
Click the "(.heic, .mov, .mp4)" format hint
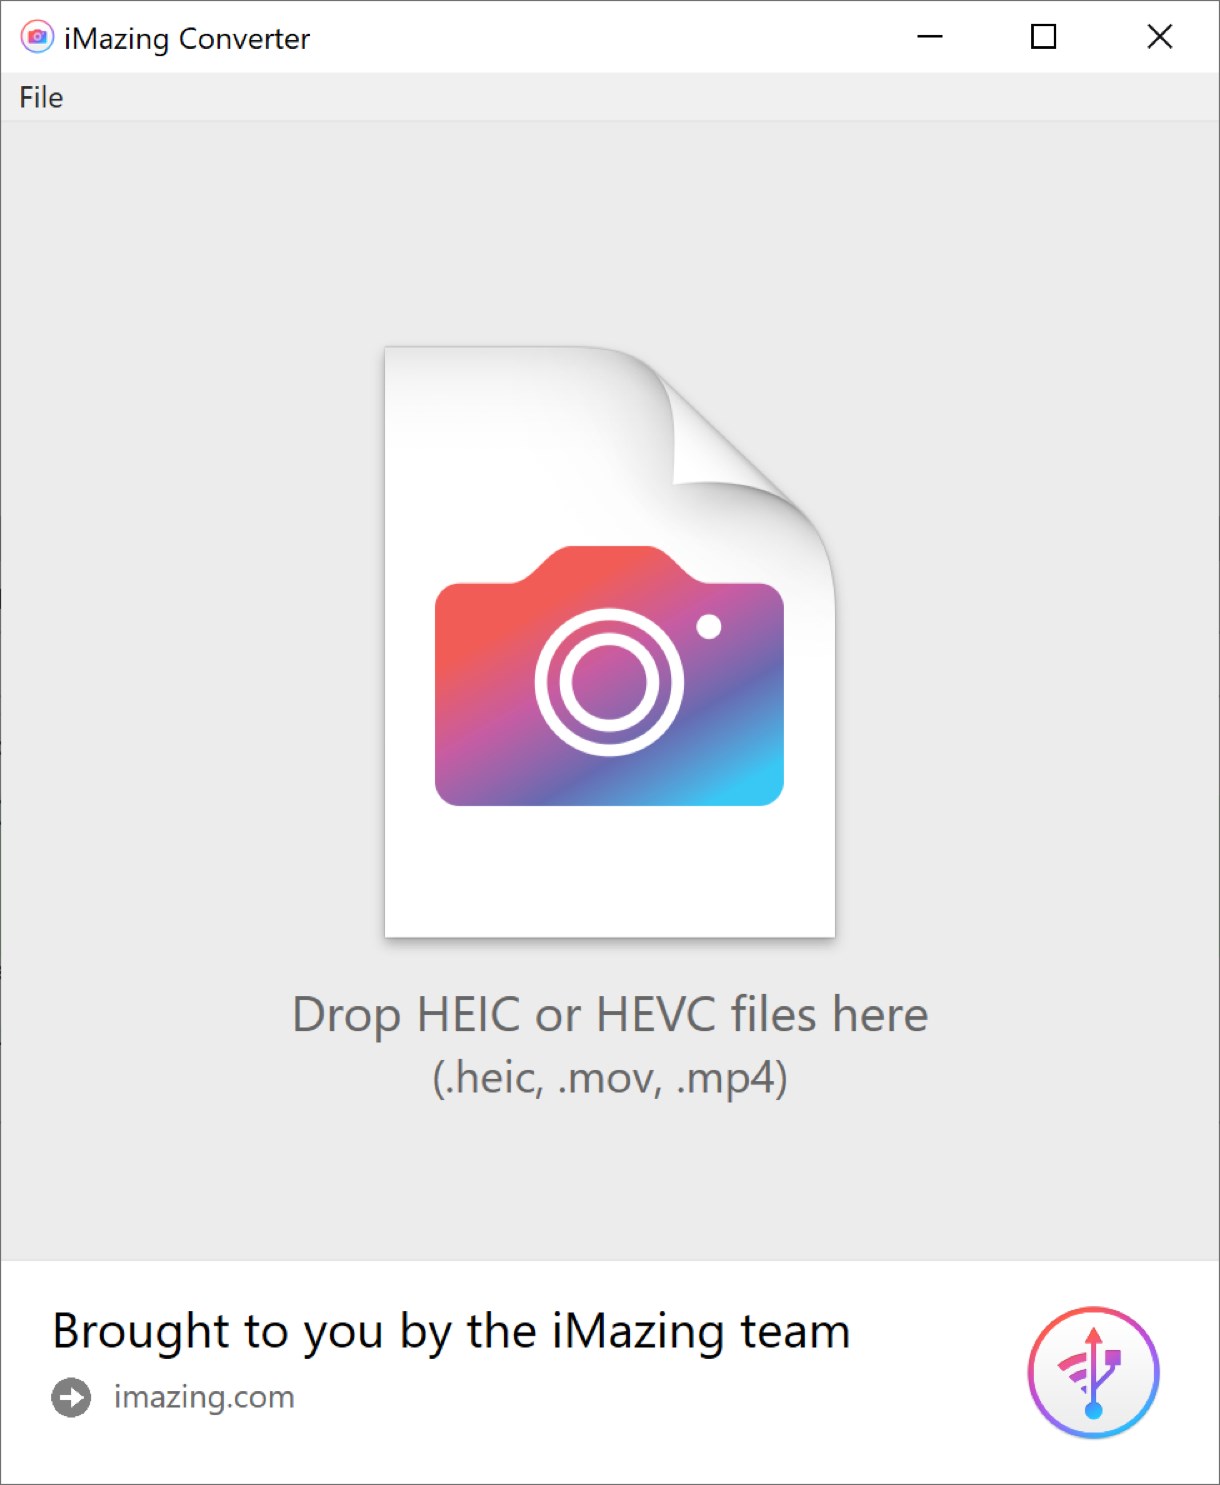pos(610,1078)
